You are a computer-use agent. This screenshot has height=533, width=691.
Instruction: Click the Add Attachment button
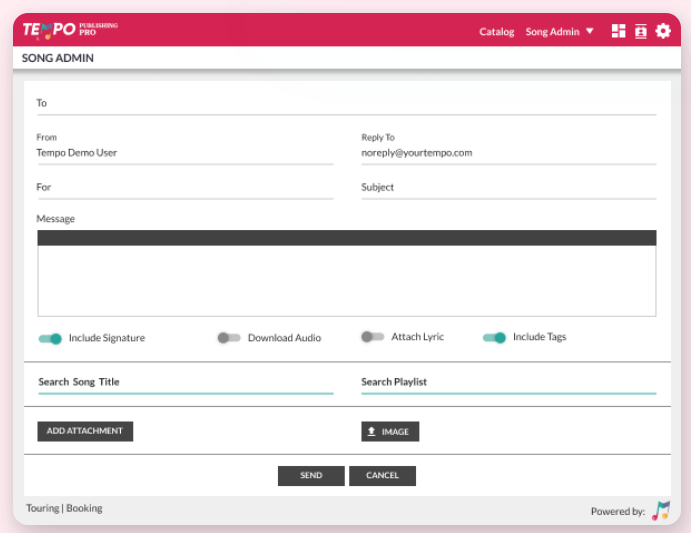pyautogui.click(x=85, y=431)
